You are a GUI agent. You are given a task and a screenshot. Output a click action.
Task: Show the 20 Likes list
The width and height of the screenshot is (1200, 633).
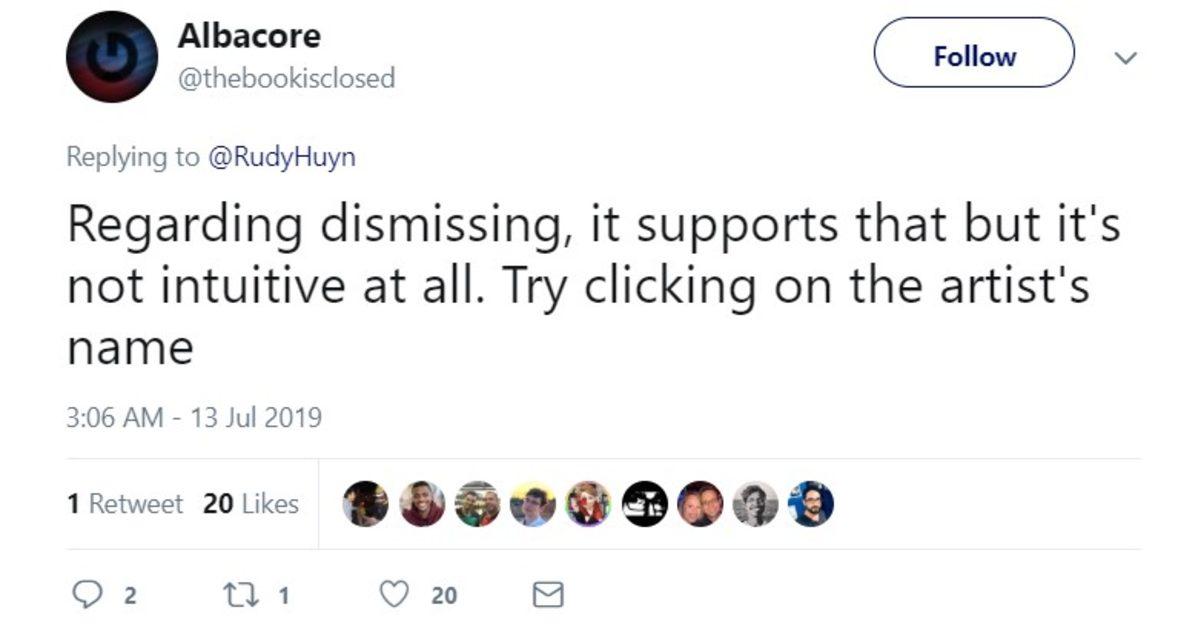[x=250, y=504]
